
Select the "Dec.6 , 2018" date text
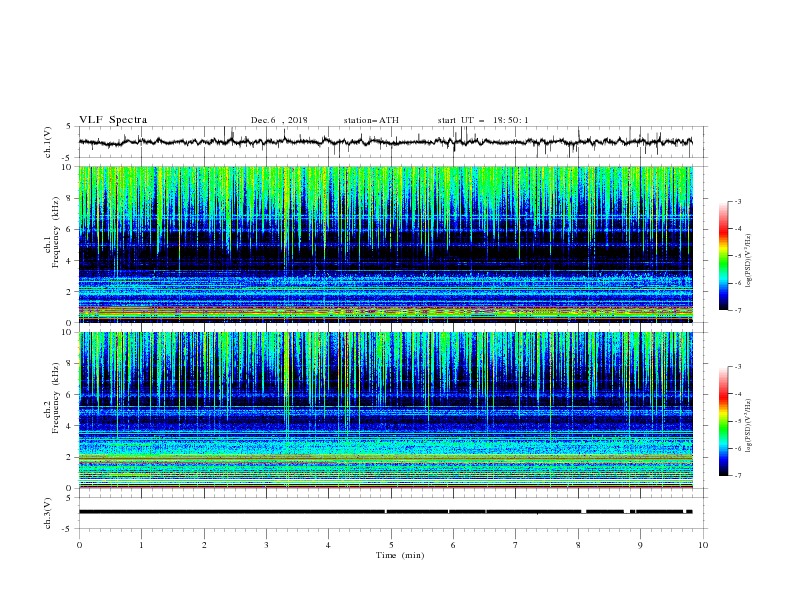[279, 120]
